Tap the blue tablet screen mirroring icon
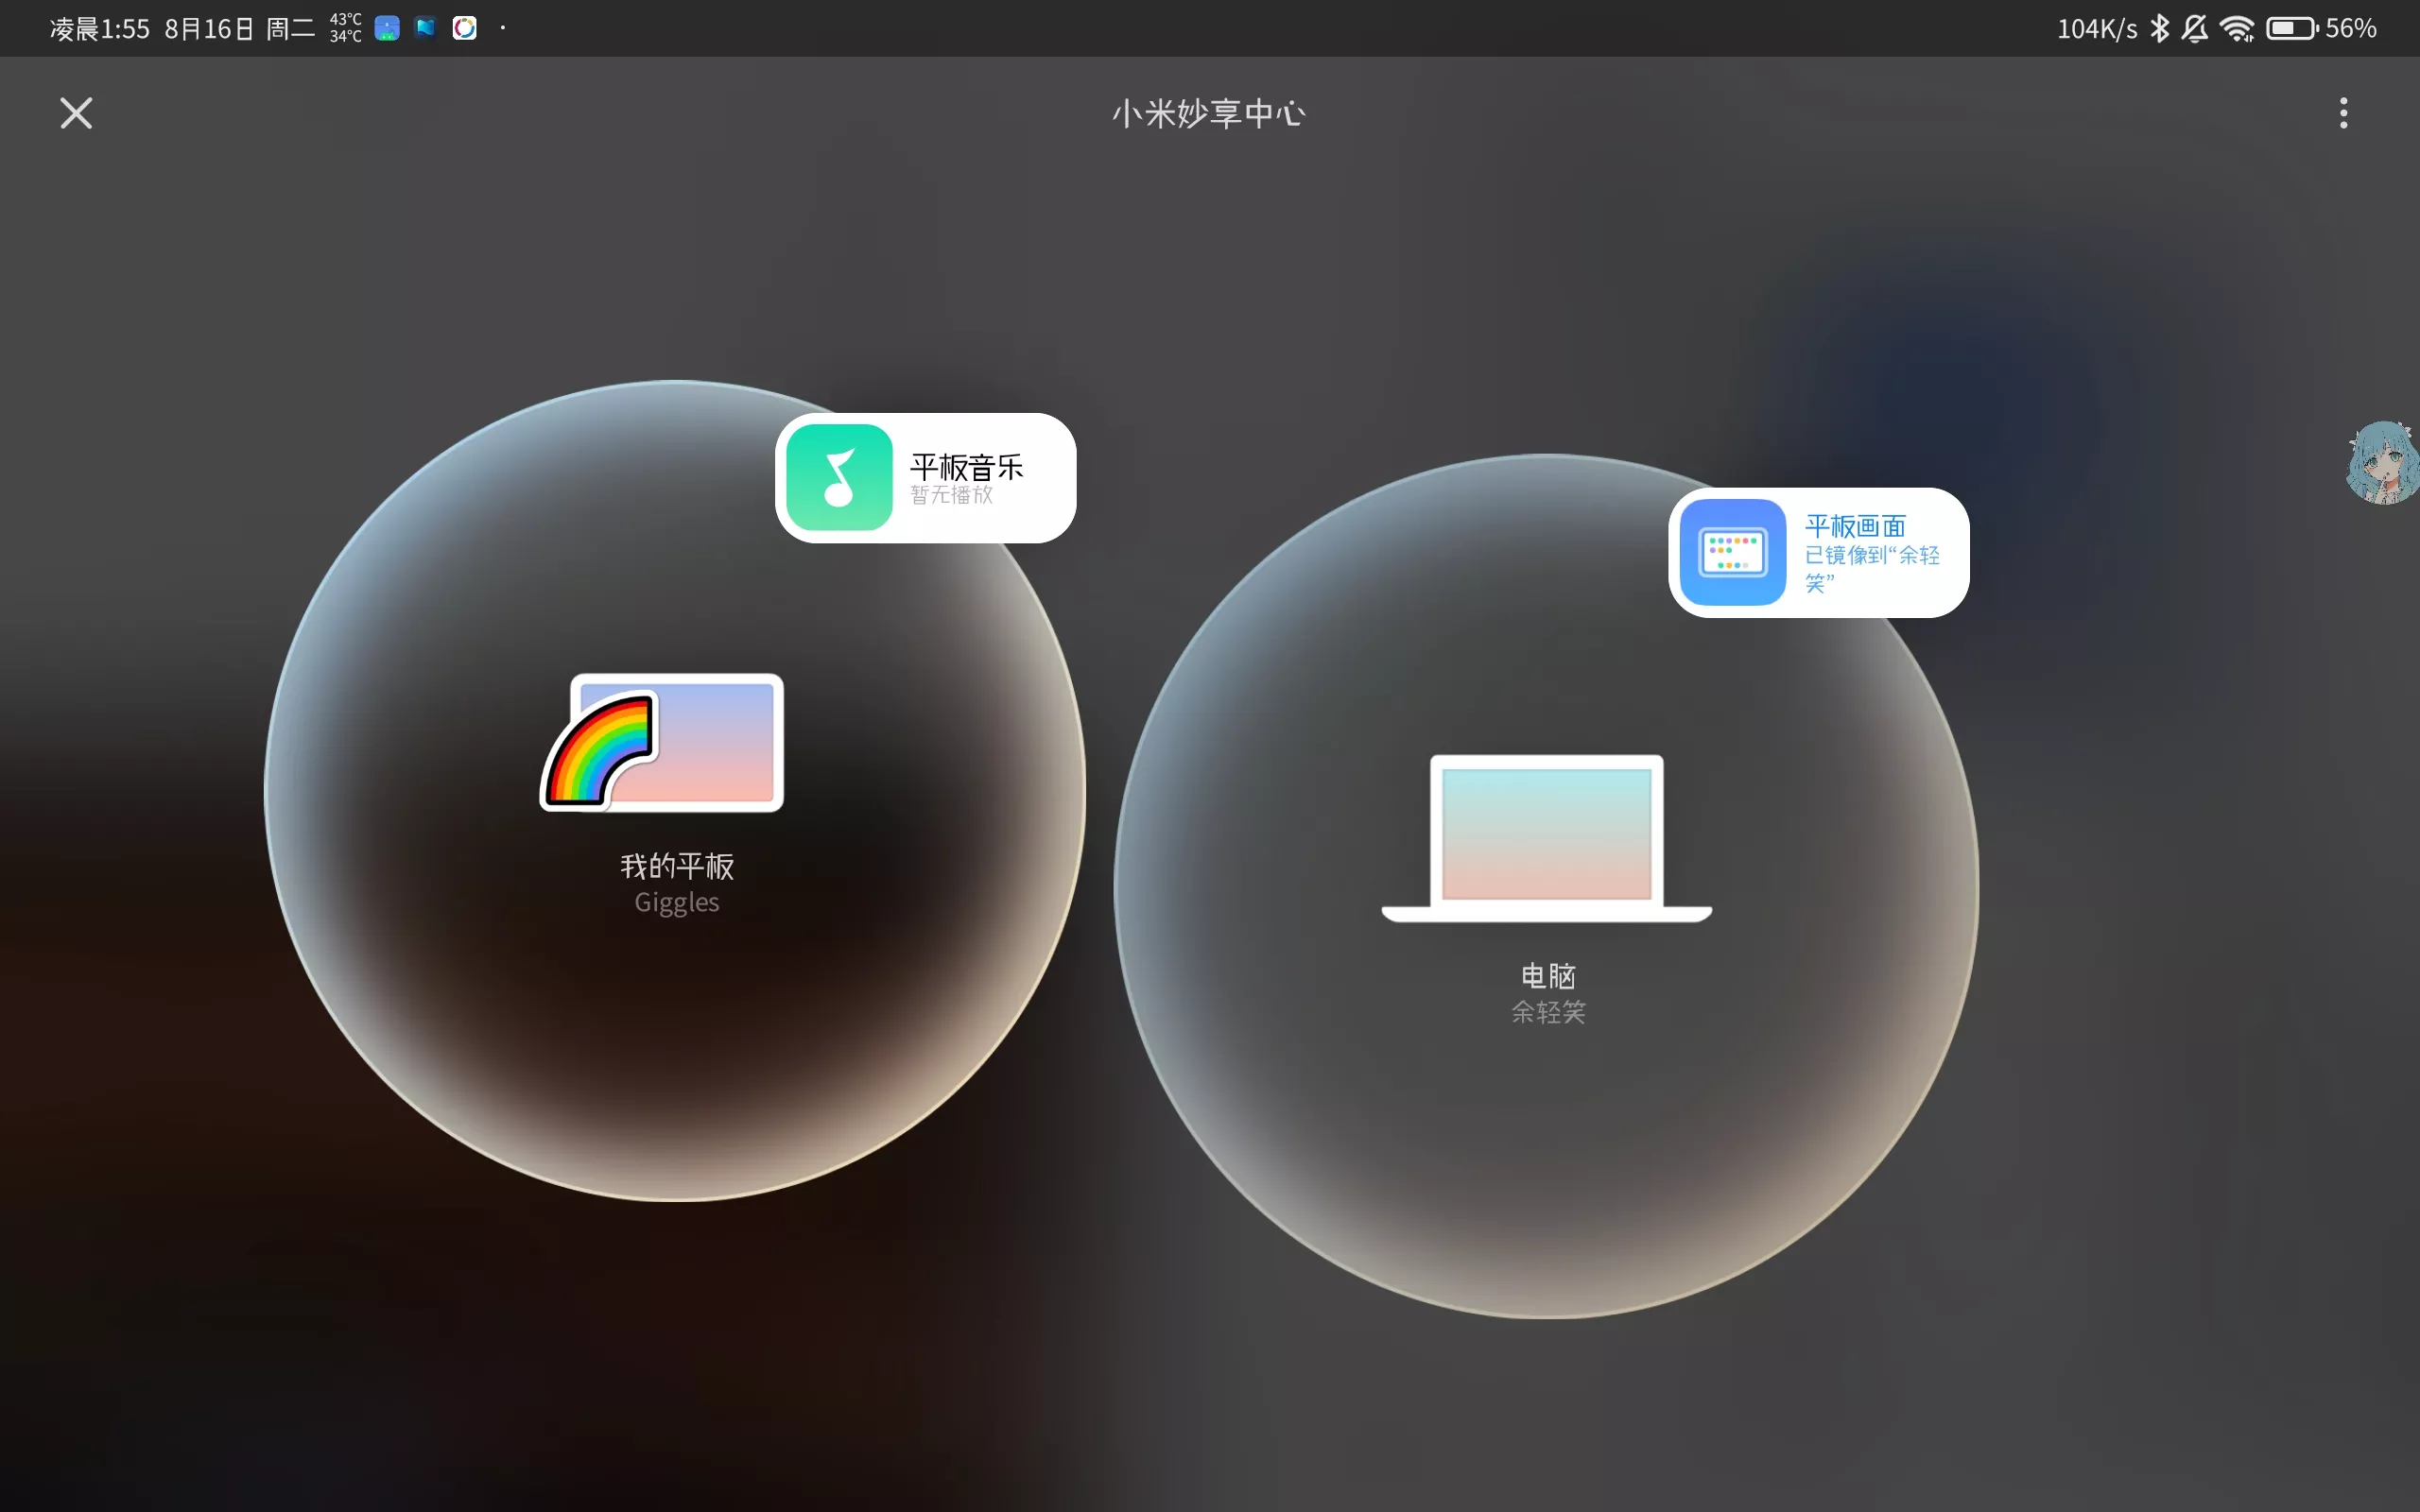 pyautogui.click(x=1732, y=552)
